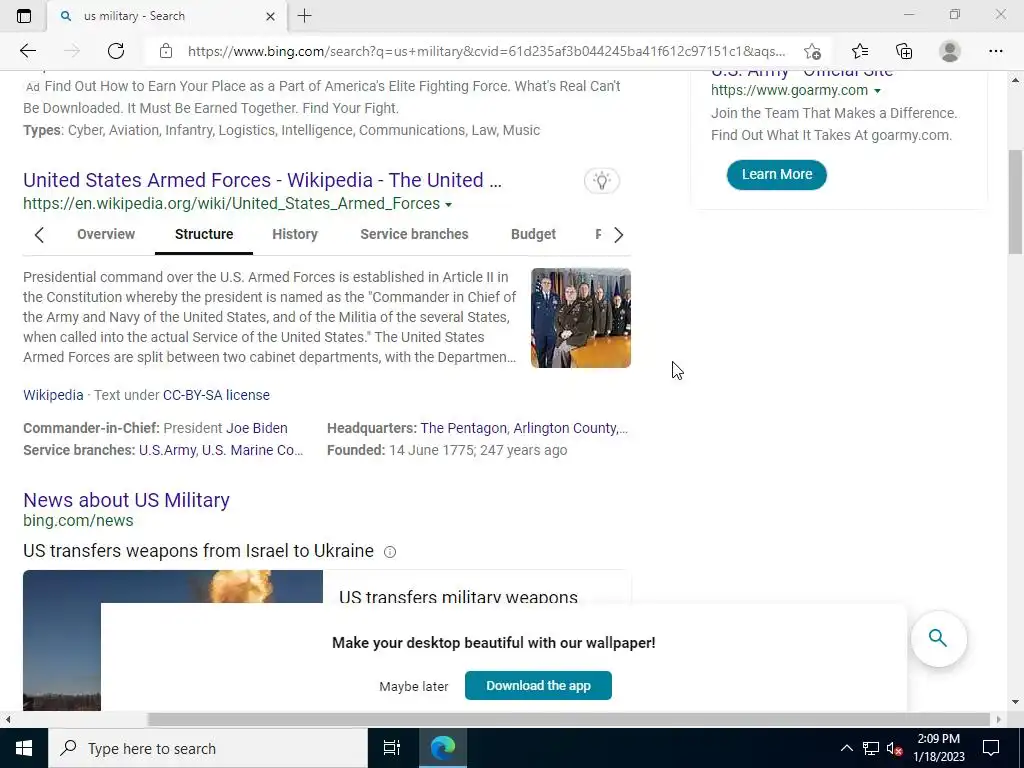This screenshot has width=1024, height=768.
Task: Open News about US Military heading
Action: pyautogui.click(x=126, y=500)
